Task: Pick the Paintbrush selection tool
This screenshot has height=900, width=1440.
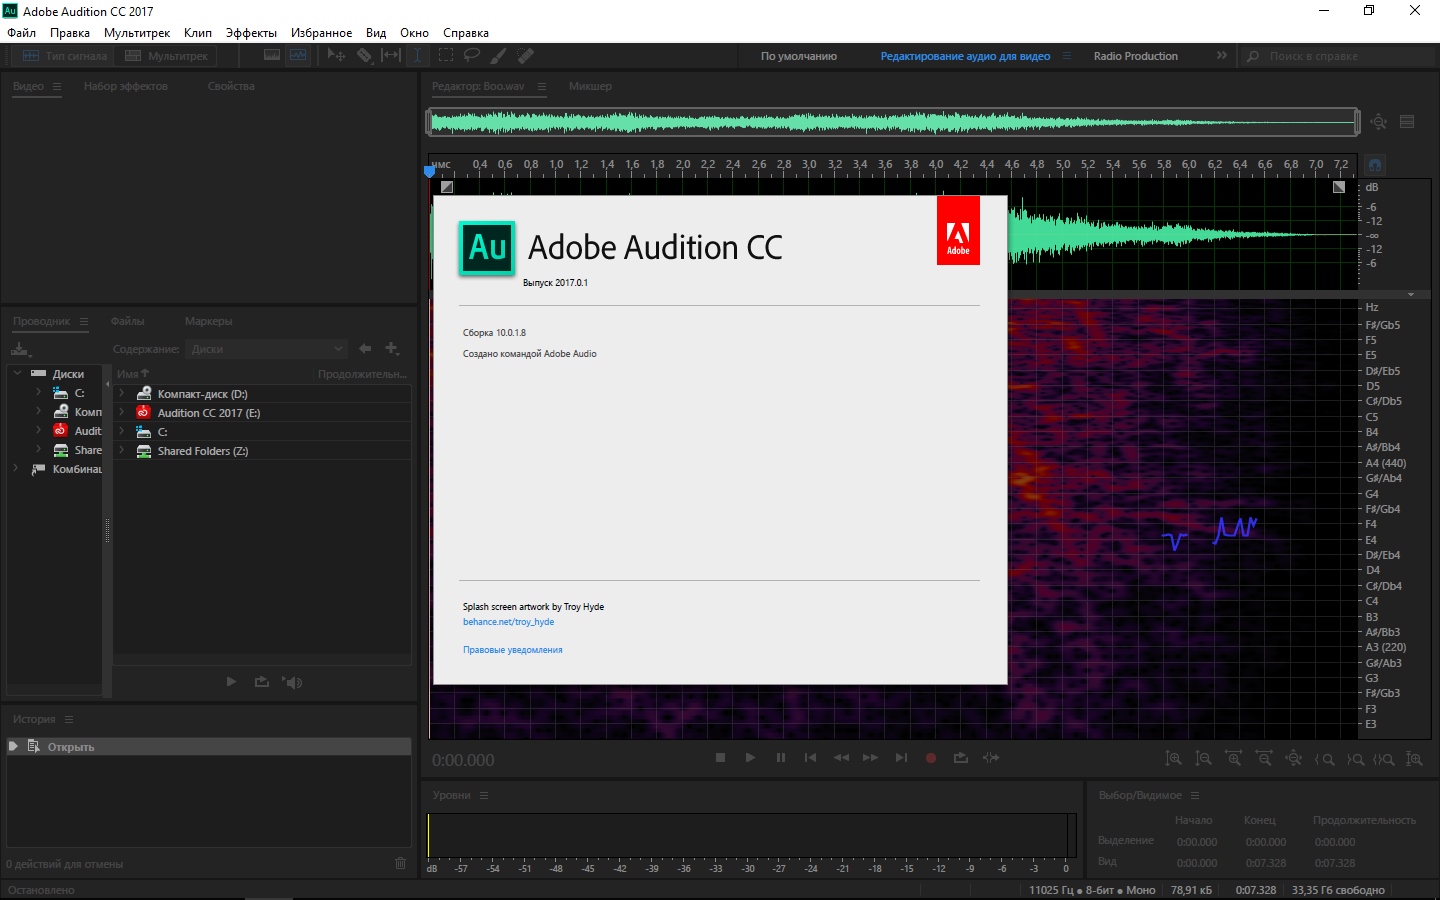Action: point(498,56)
